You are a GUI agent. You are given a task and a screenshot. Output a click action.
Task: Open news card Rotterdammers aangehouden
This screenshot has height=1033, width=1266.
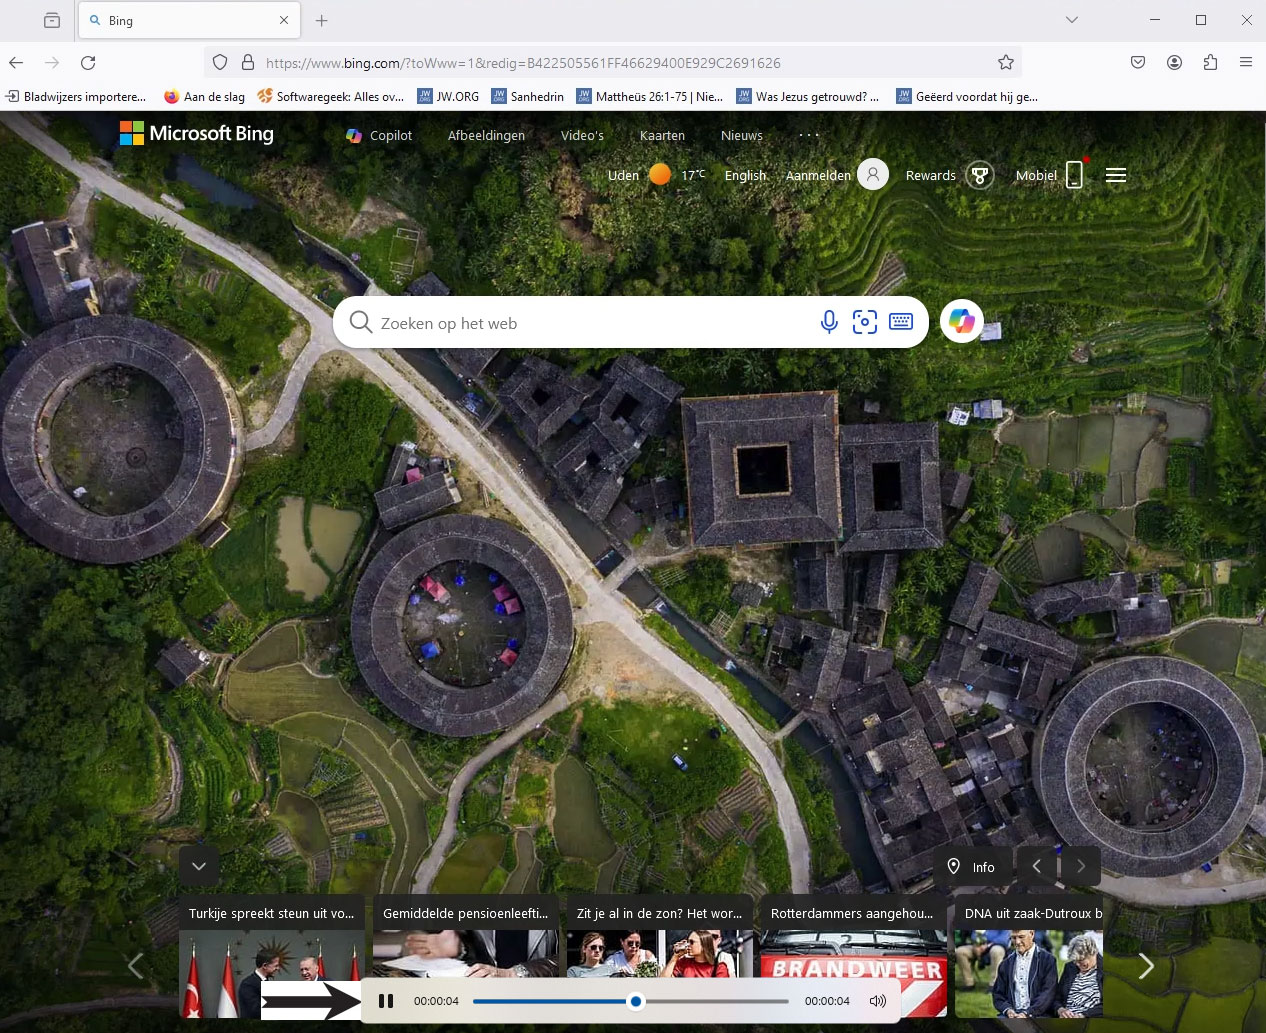point(853,956)
